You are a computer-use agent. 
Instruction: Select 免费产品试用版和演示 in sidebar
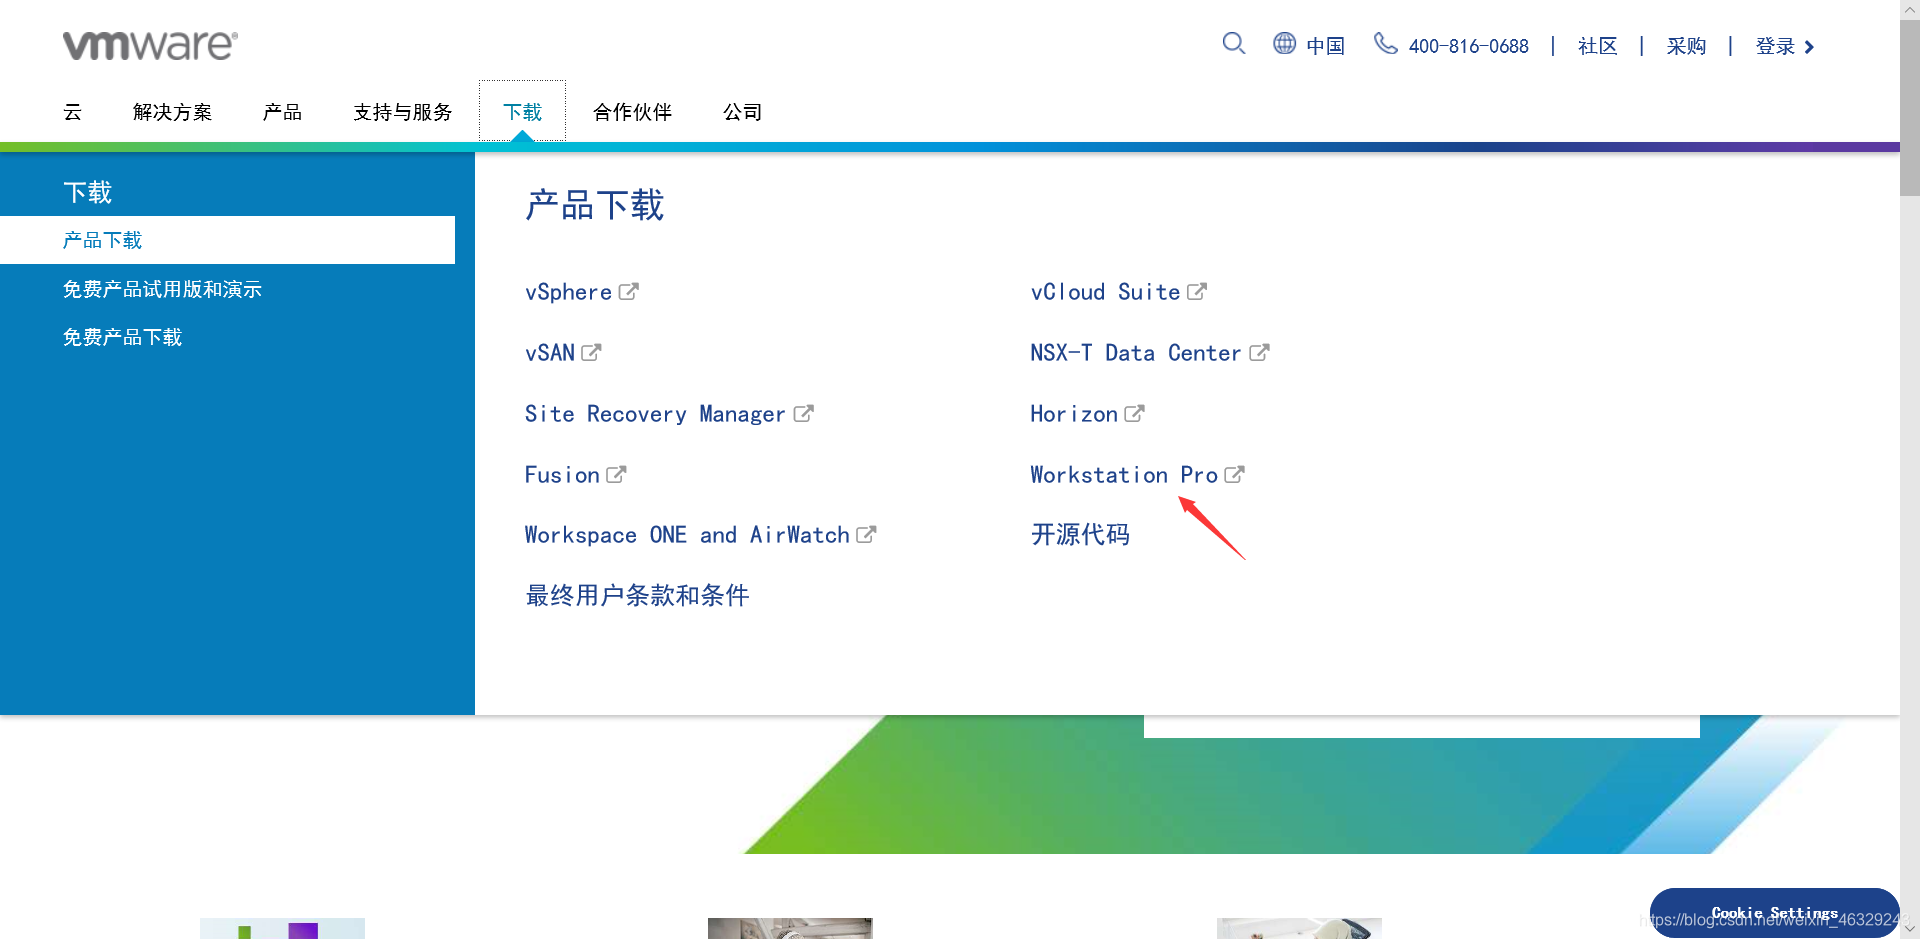(x=162, y=289)
